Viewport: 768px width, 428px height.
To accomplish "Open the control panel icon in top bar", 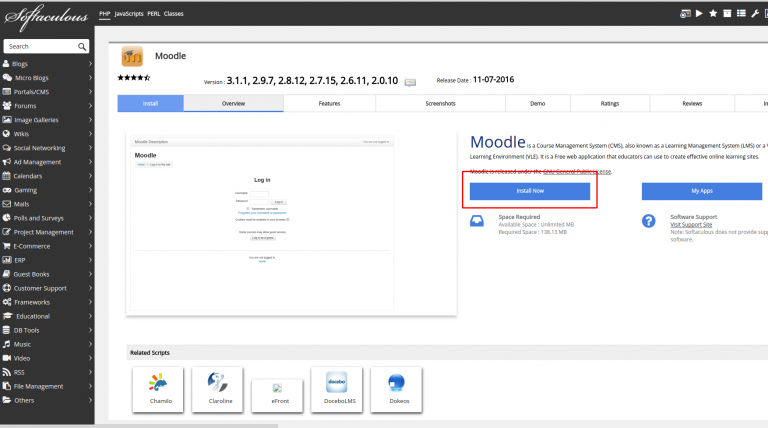I will click(685, 14).
